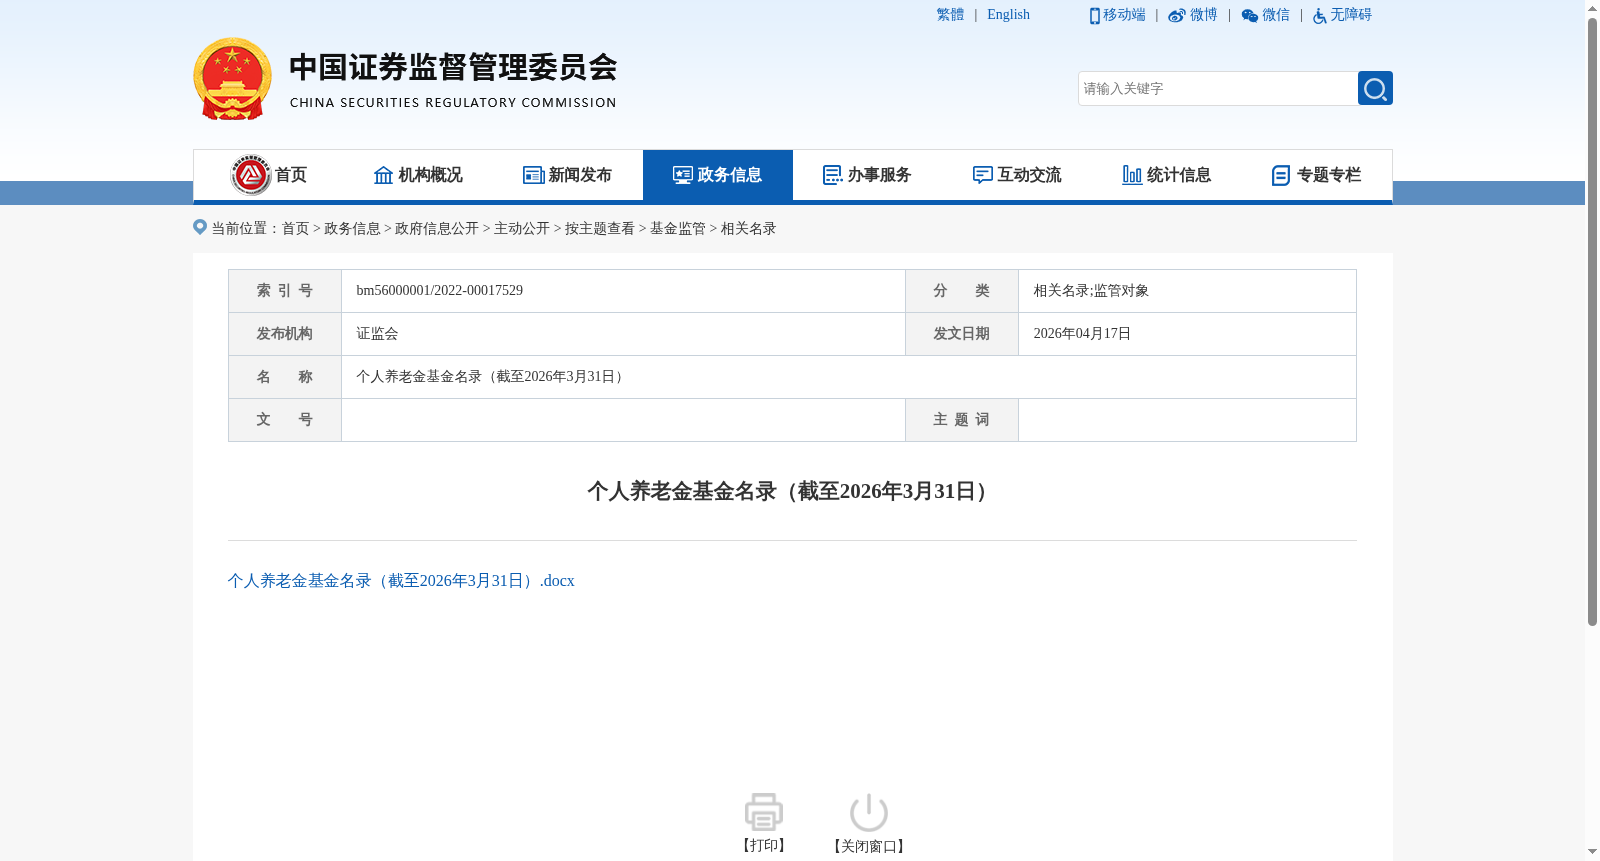The height and width of the screenshot is (861, 1600).
Task: Click the power icon to close window
Action: [868, 812]
